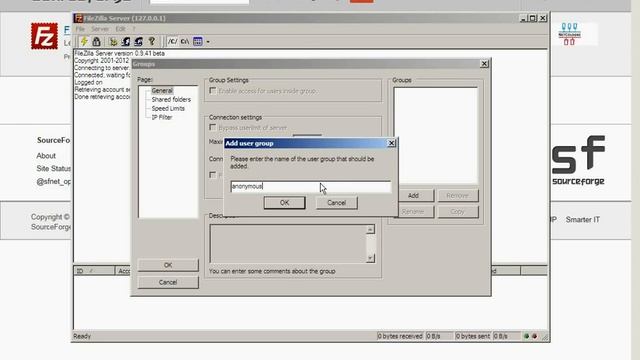
Task: Click the FileZilla Server version log line
Action: [x=120, y=53]
